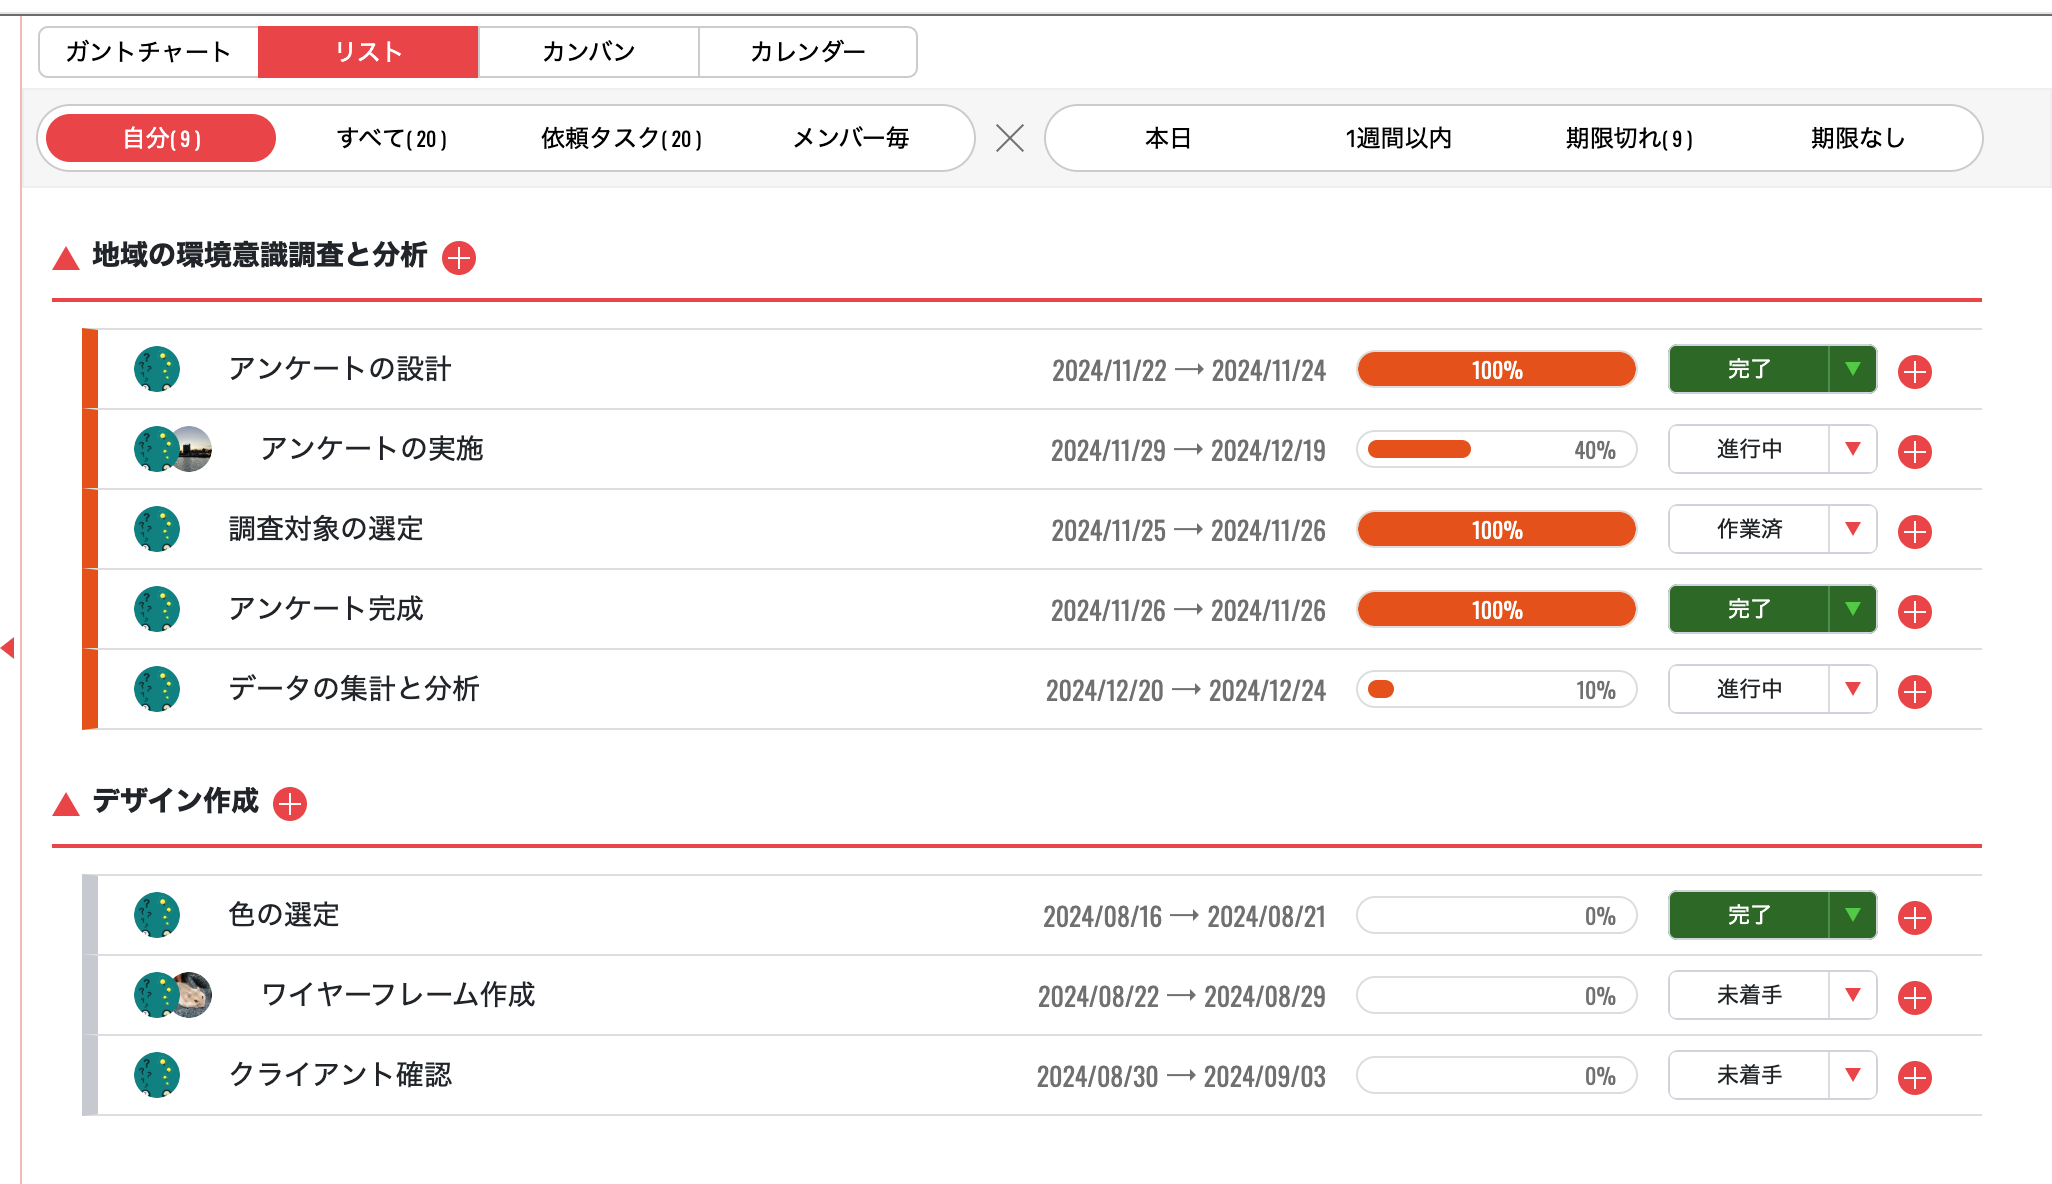Click date range 2024/08/22 → 2024/08/29

pos(1182,997)
